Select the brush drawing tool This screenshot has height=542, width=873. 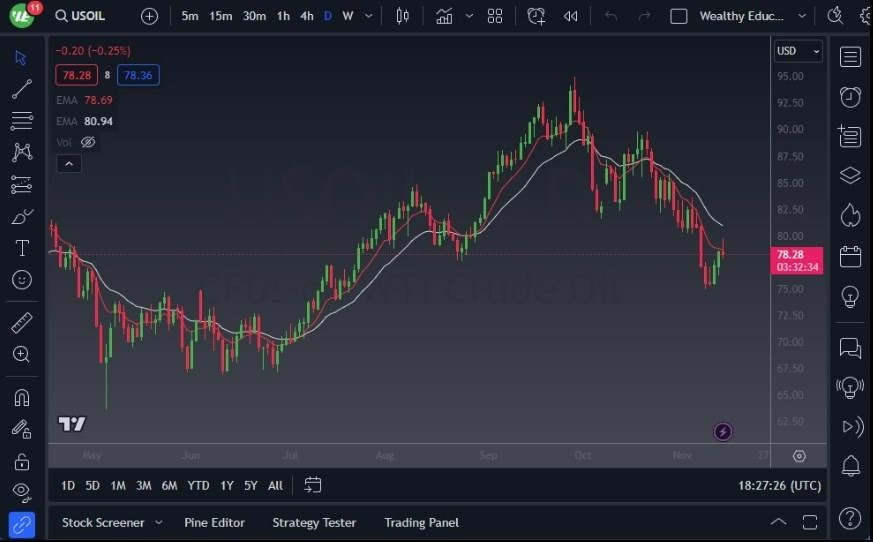[x=22, y=216]
